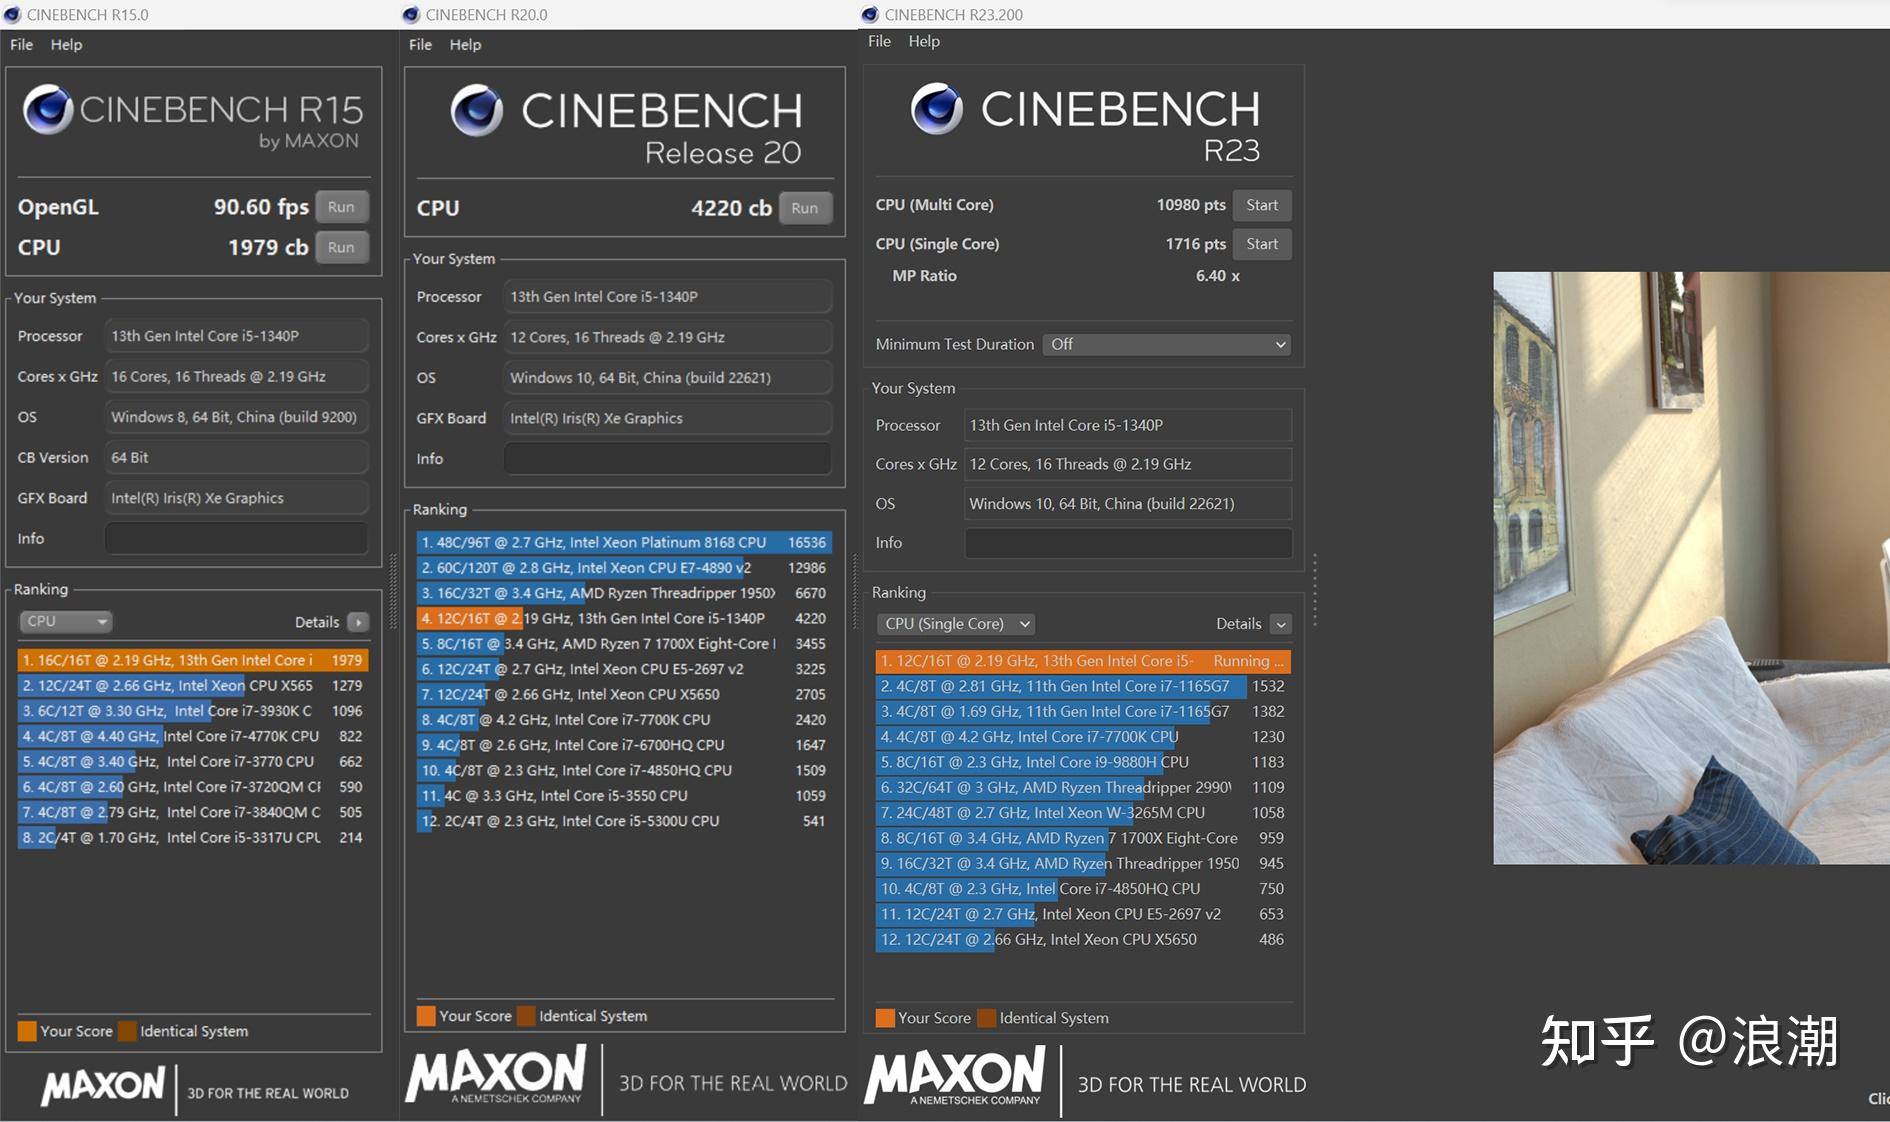Viewport: 1890px width, 1122px height.
Task: Run the CPU test in R15
Action: (342, 247)
